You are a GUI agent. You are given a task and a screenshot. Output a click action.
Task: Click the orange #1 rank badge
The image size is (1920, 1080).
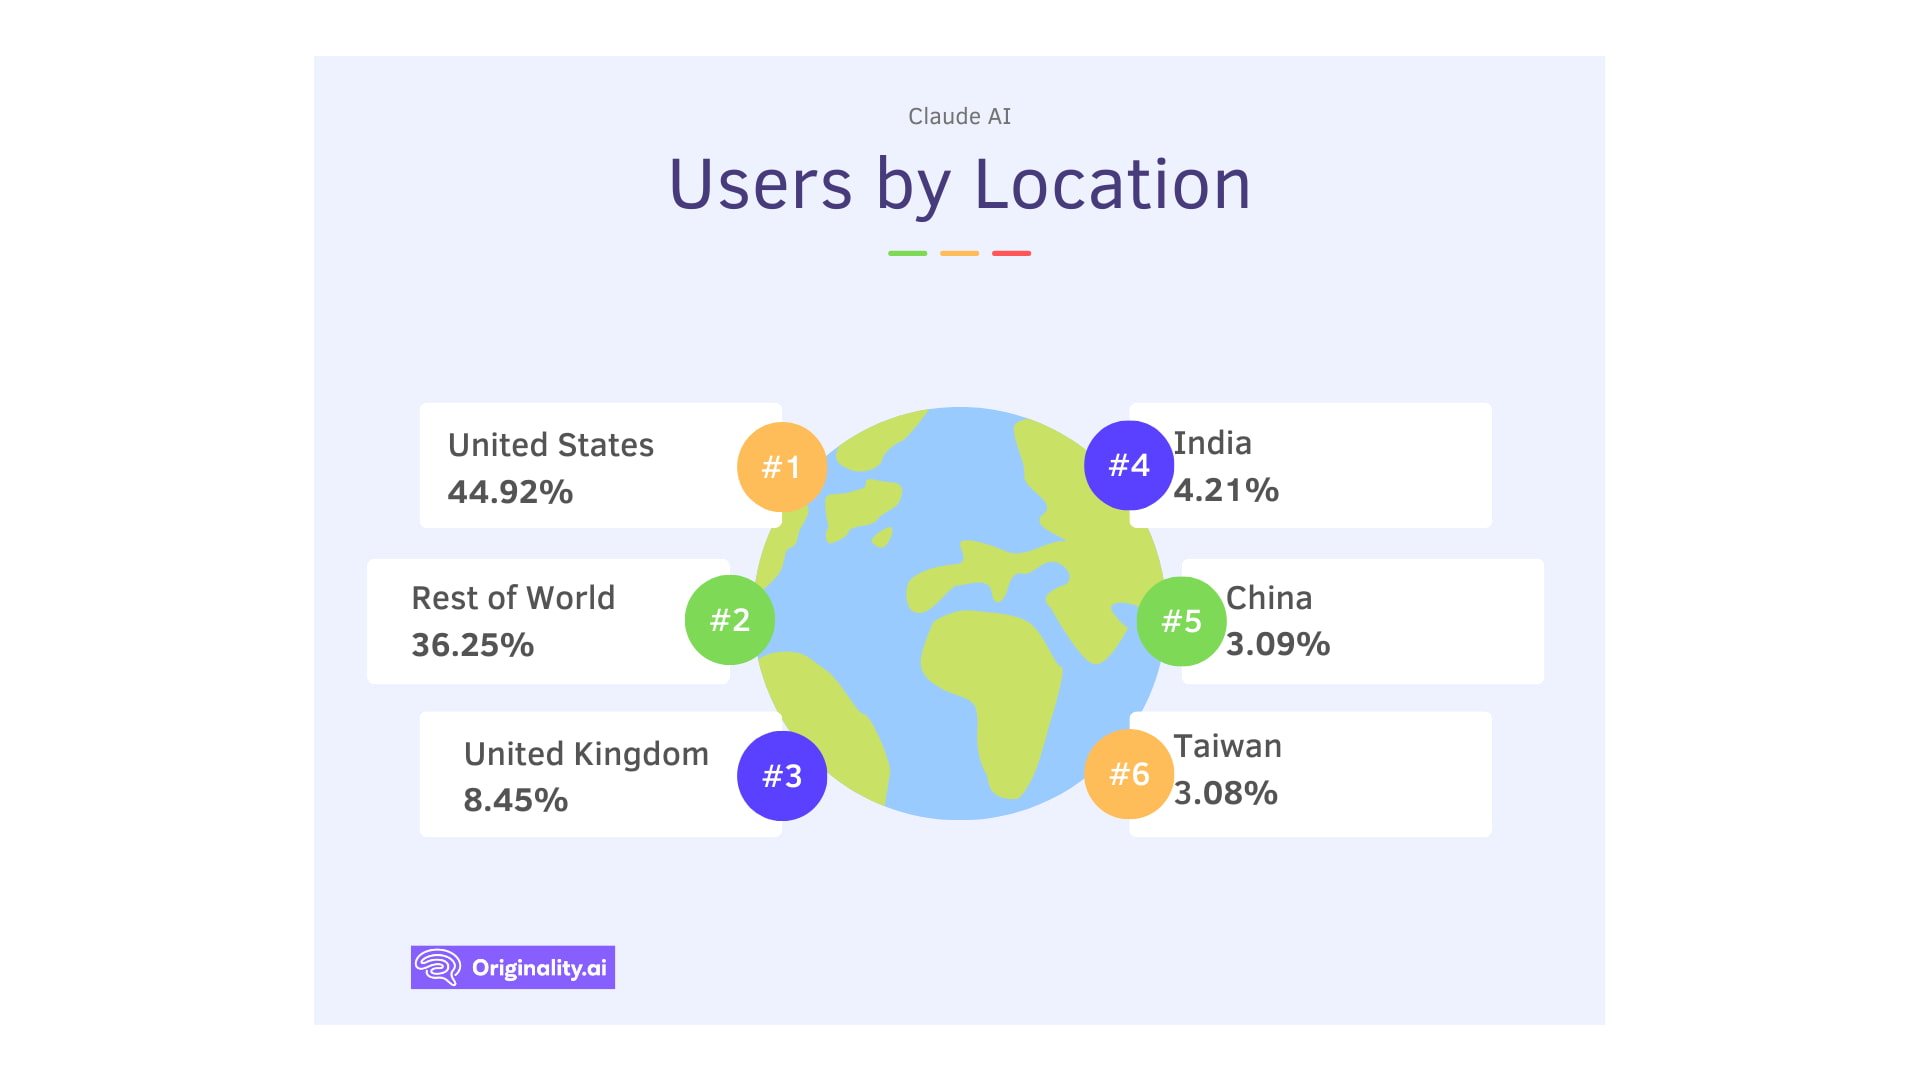coord(781,466)
